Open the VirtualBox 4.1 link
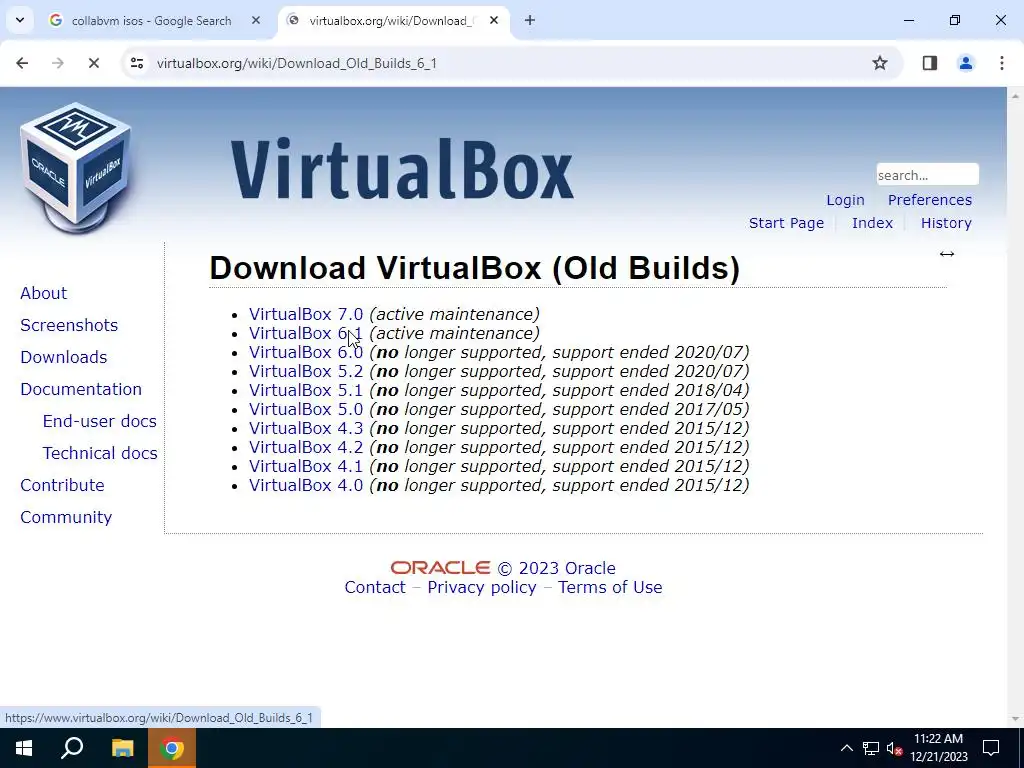 (306, 466)
